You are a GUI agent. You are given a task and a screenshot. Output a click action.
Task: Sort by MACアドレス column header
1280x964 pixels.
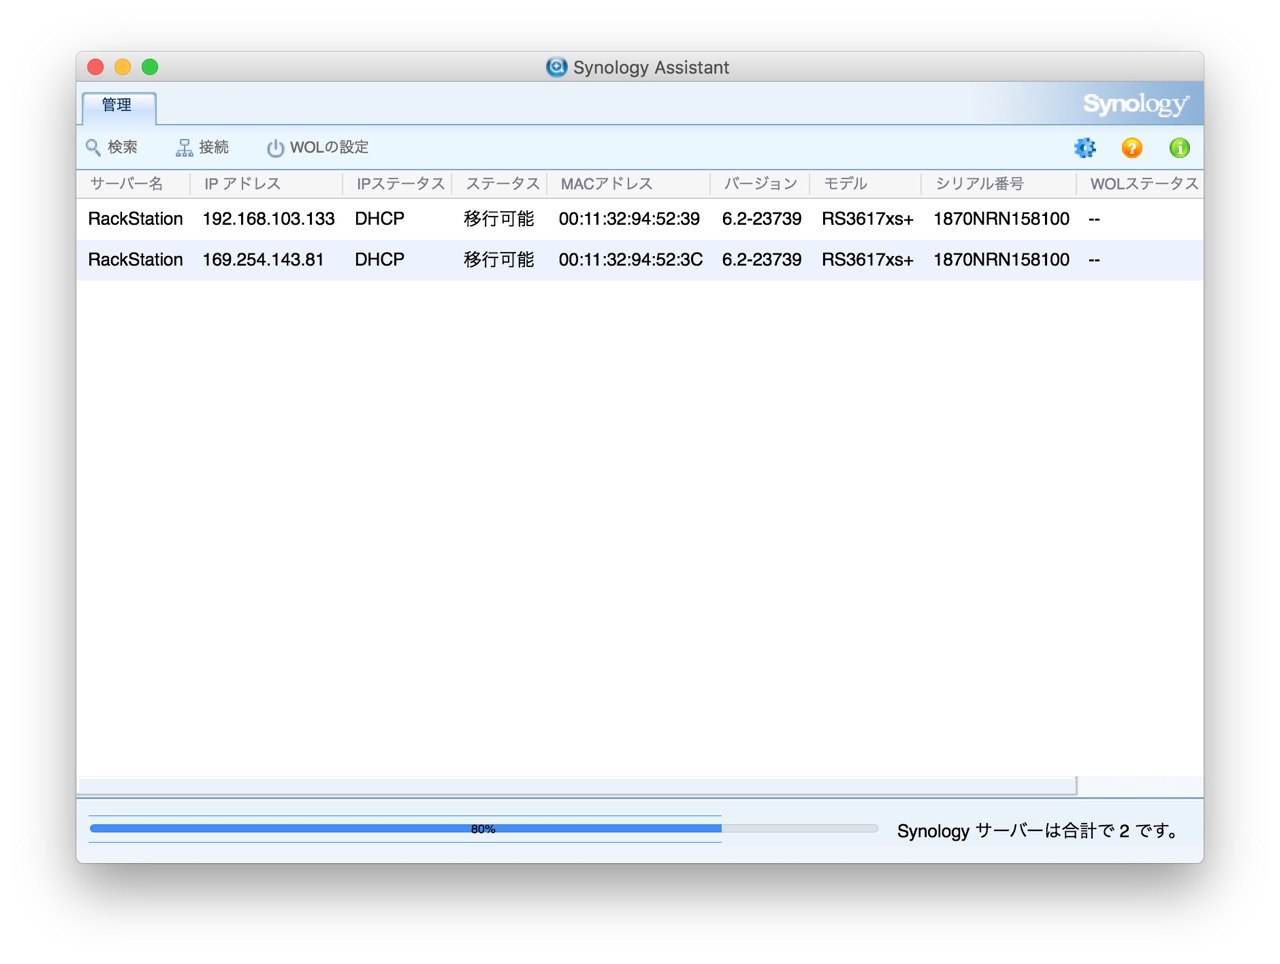pyautogui.click(x=628, y=184)
